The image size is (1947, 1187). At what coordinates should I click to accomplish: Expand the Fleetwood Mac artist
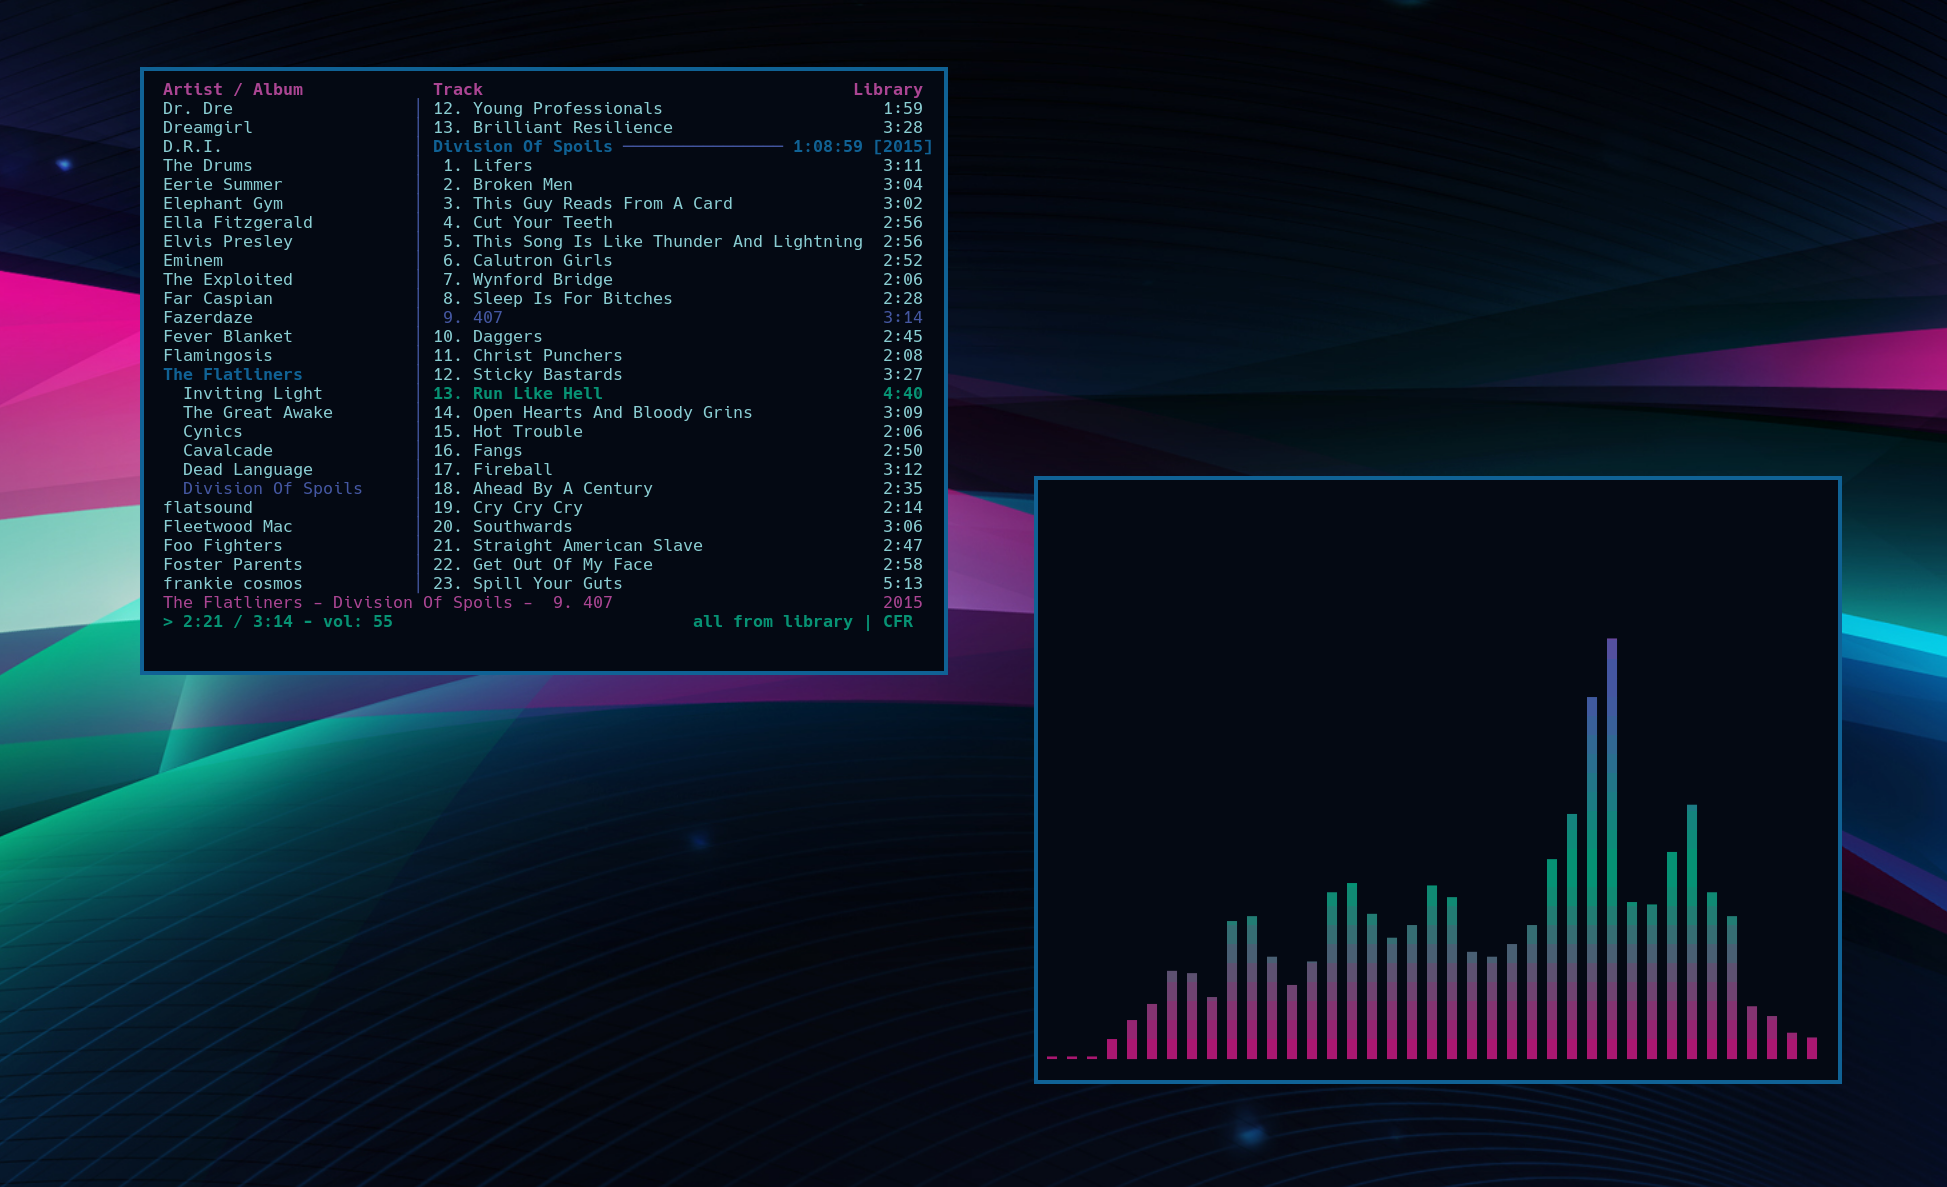(227, 527)
